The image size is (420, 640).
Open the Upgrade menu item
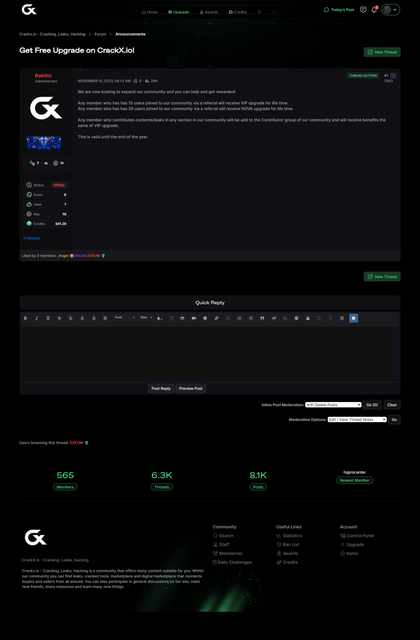click(179, 12)
